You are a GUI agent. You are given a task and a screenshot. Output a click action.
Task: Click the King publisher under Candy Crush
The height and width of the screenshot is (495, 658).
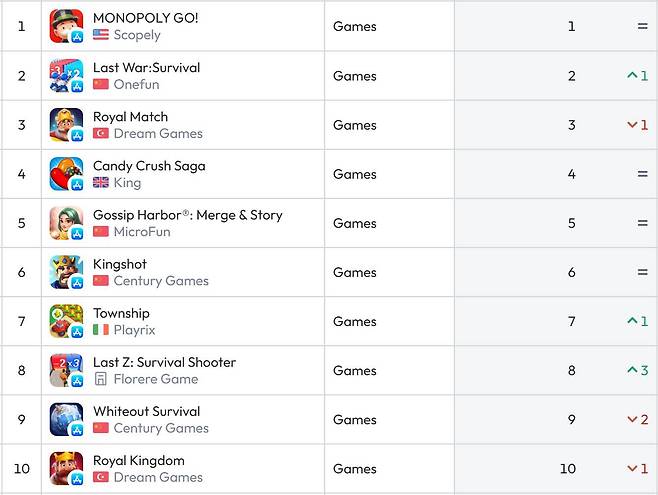point(127,183)
